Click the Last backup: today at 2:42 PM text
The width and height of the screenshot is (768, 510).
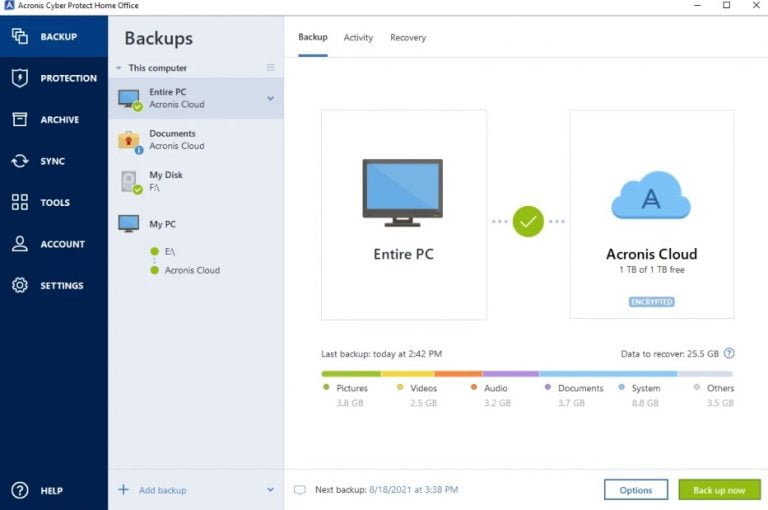pos(382,354)
